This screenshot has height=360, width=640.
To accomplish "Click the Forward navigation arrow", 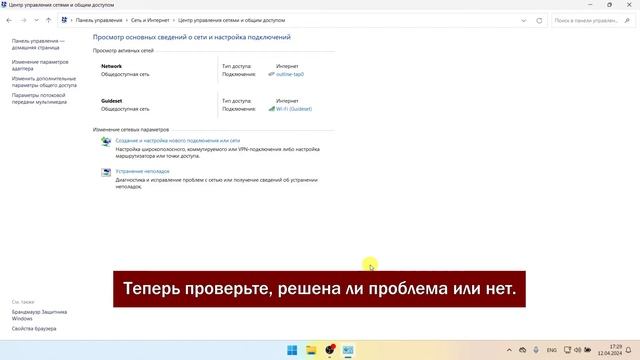I will tap(23, 20).
